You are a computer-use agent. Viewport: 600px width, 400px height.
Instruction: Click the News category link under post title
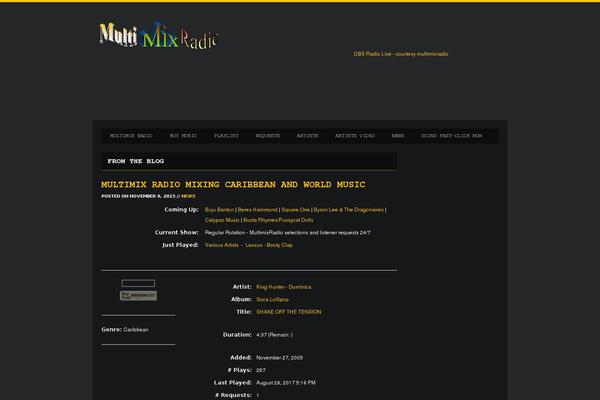coord(188,196)
